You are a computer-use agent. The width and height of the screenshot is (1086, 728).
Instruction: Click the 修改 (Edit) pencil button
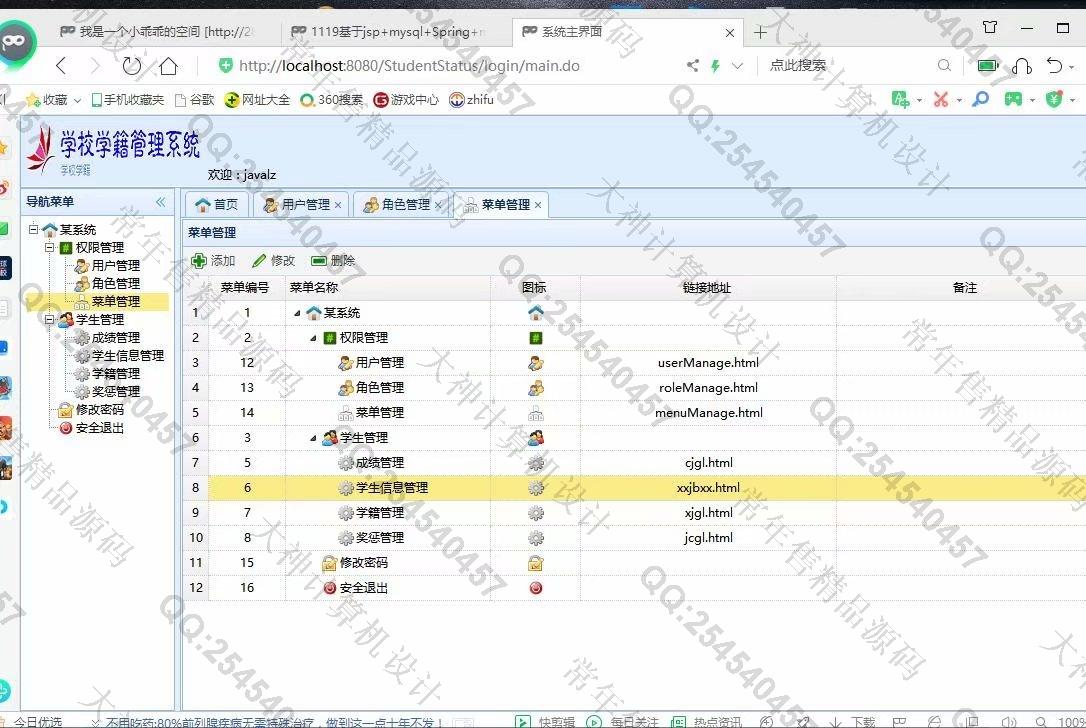(273, 261)
